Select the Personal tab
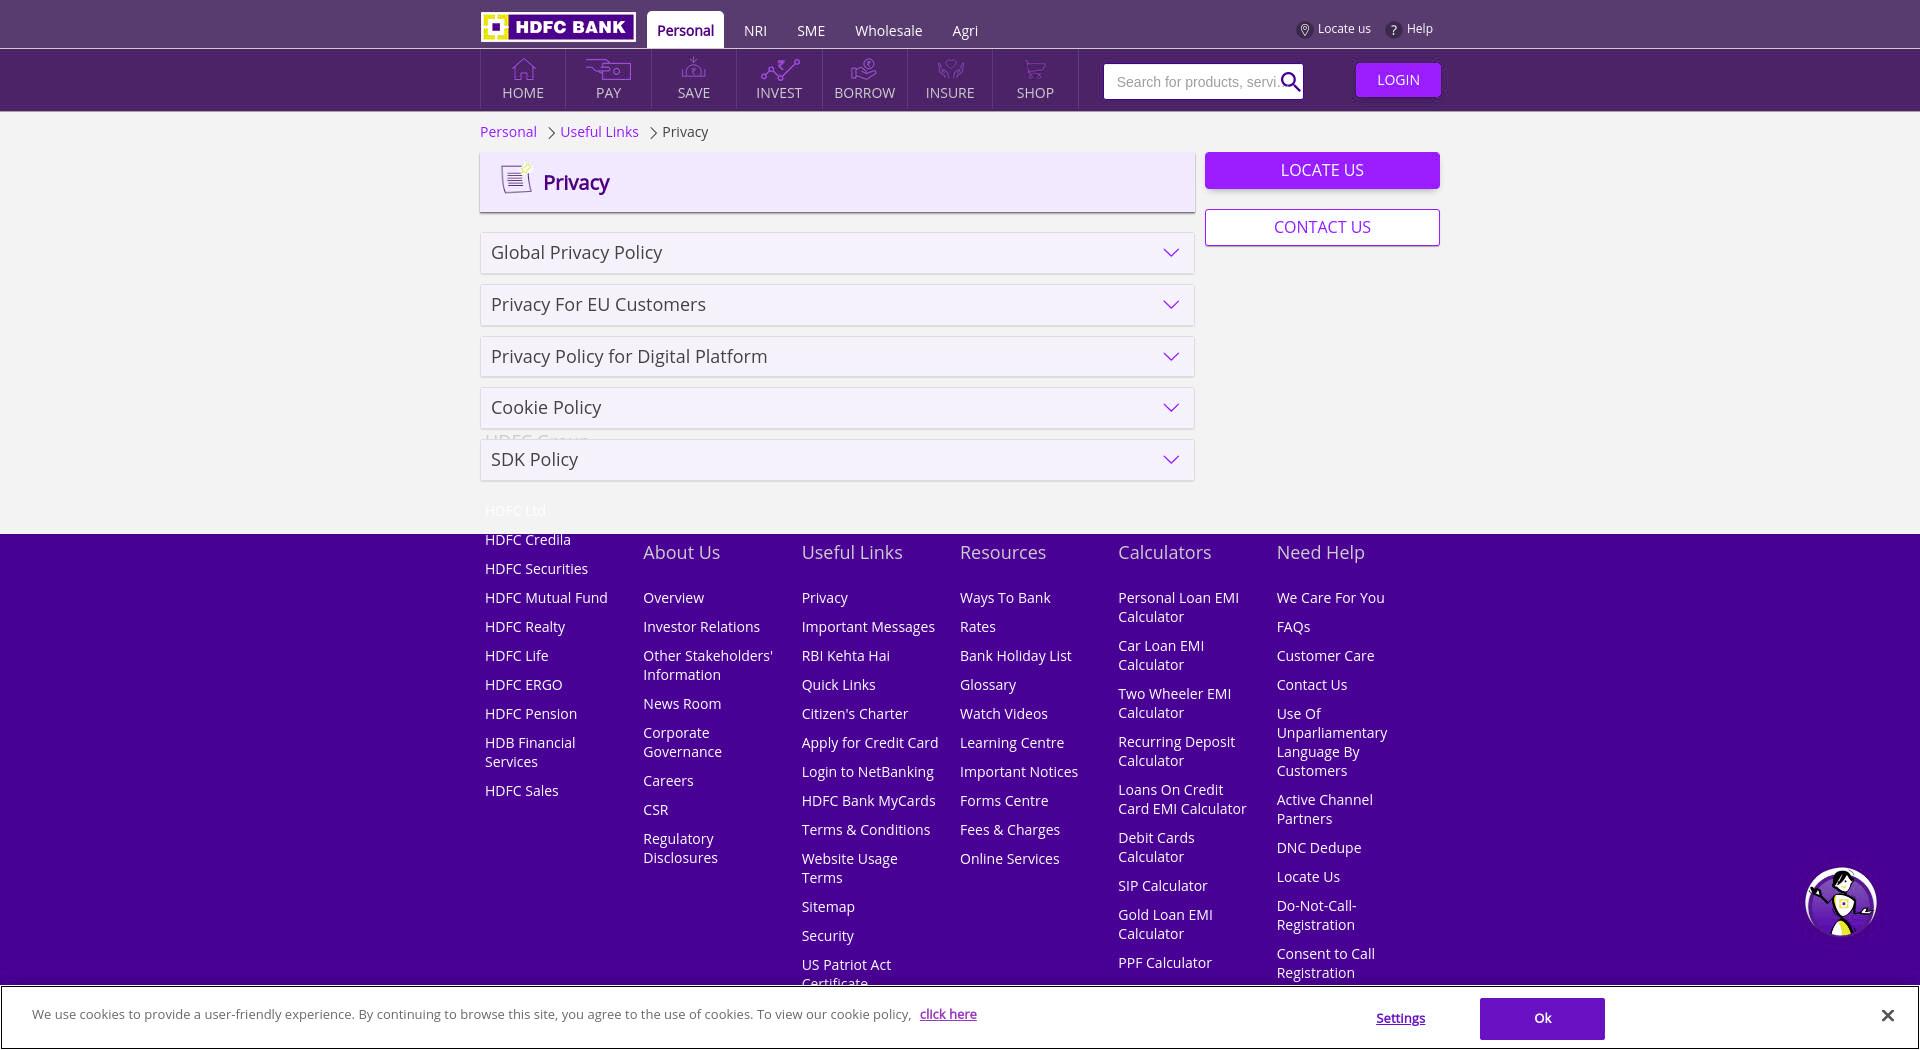Screen dimensions: 1920x1050 pyautogui.click(x=685, y=30)
